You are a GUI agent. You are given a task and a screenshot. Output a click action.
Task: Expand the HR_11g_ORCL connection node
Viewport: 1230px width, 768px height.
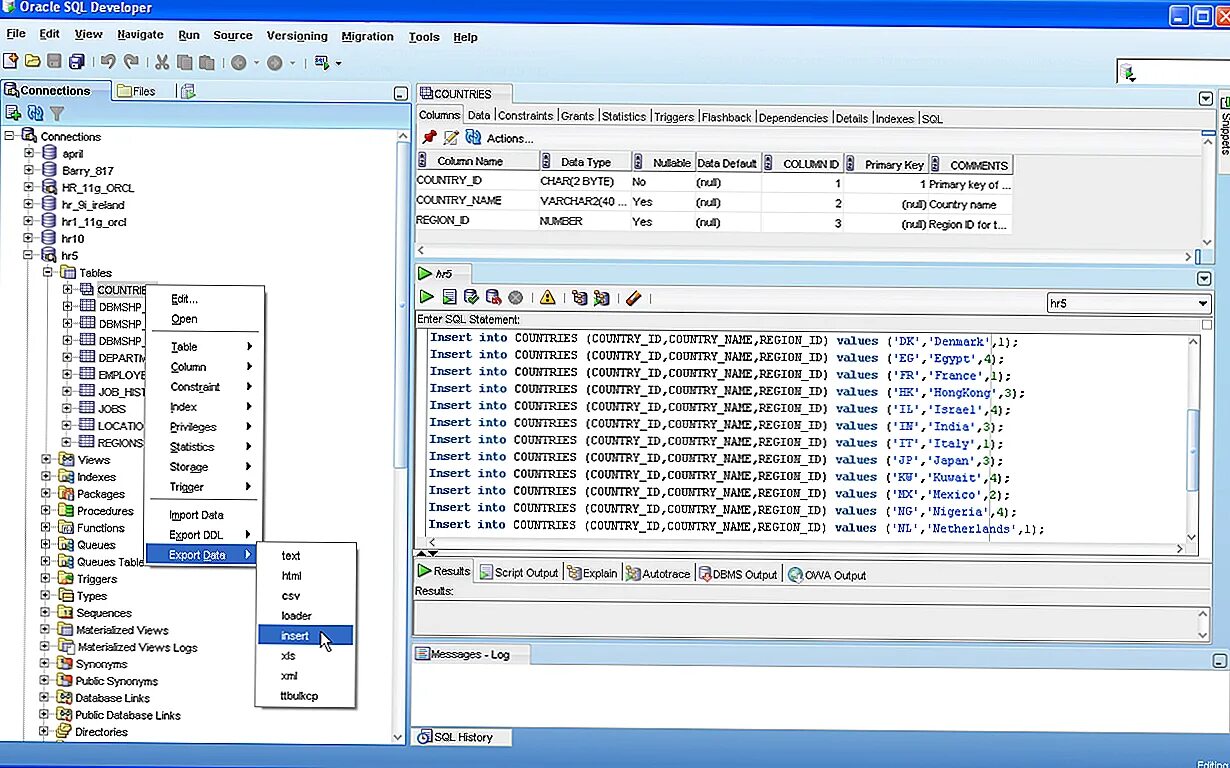point(29,187)
